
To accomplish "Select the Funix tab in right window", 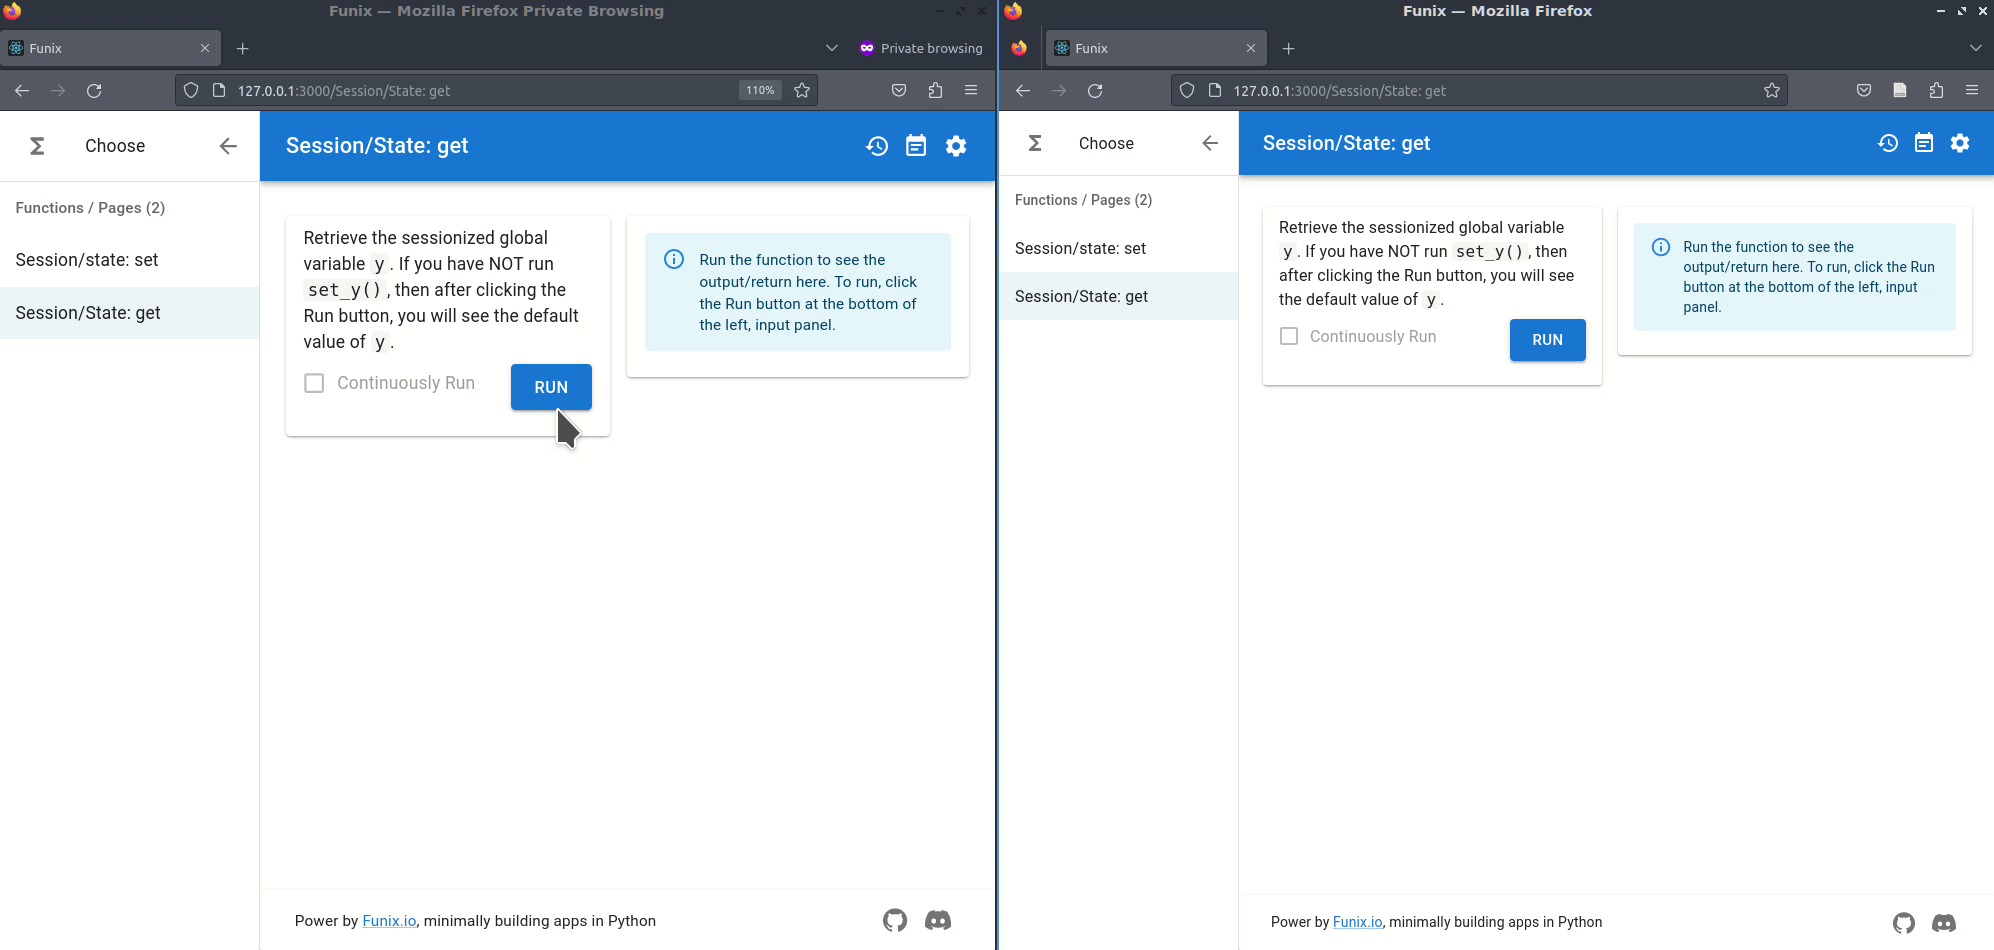I will [x=1156, y=48].
